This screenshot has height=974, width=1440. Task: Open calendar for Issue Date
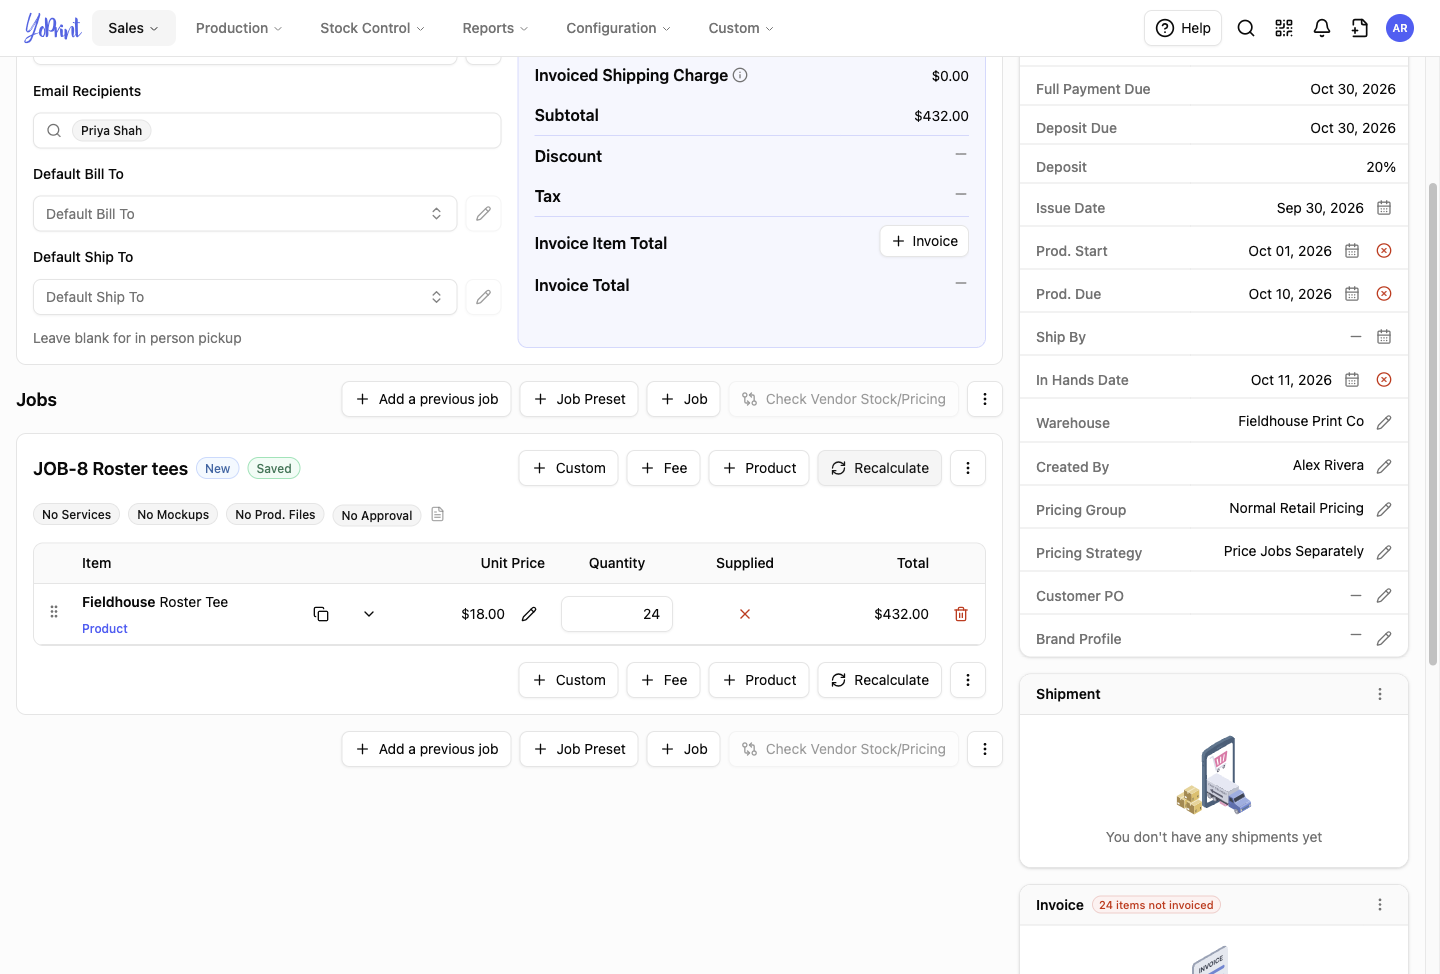pyautogui.click(x=1384, y=208)
